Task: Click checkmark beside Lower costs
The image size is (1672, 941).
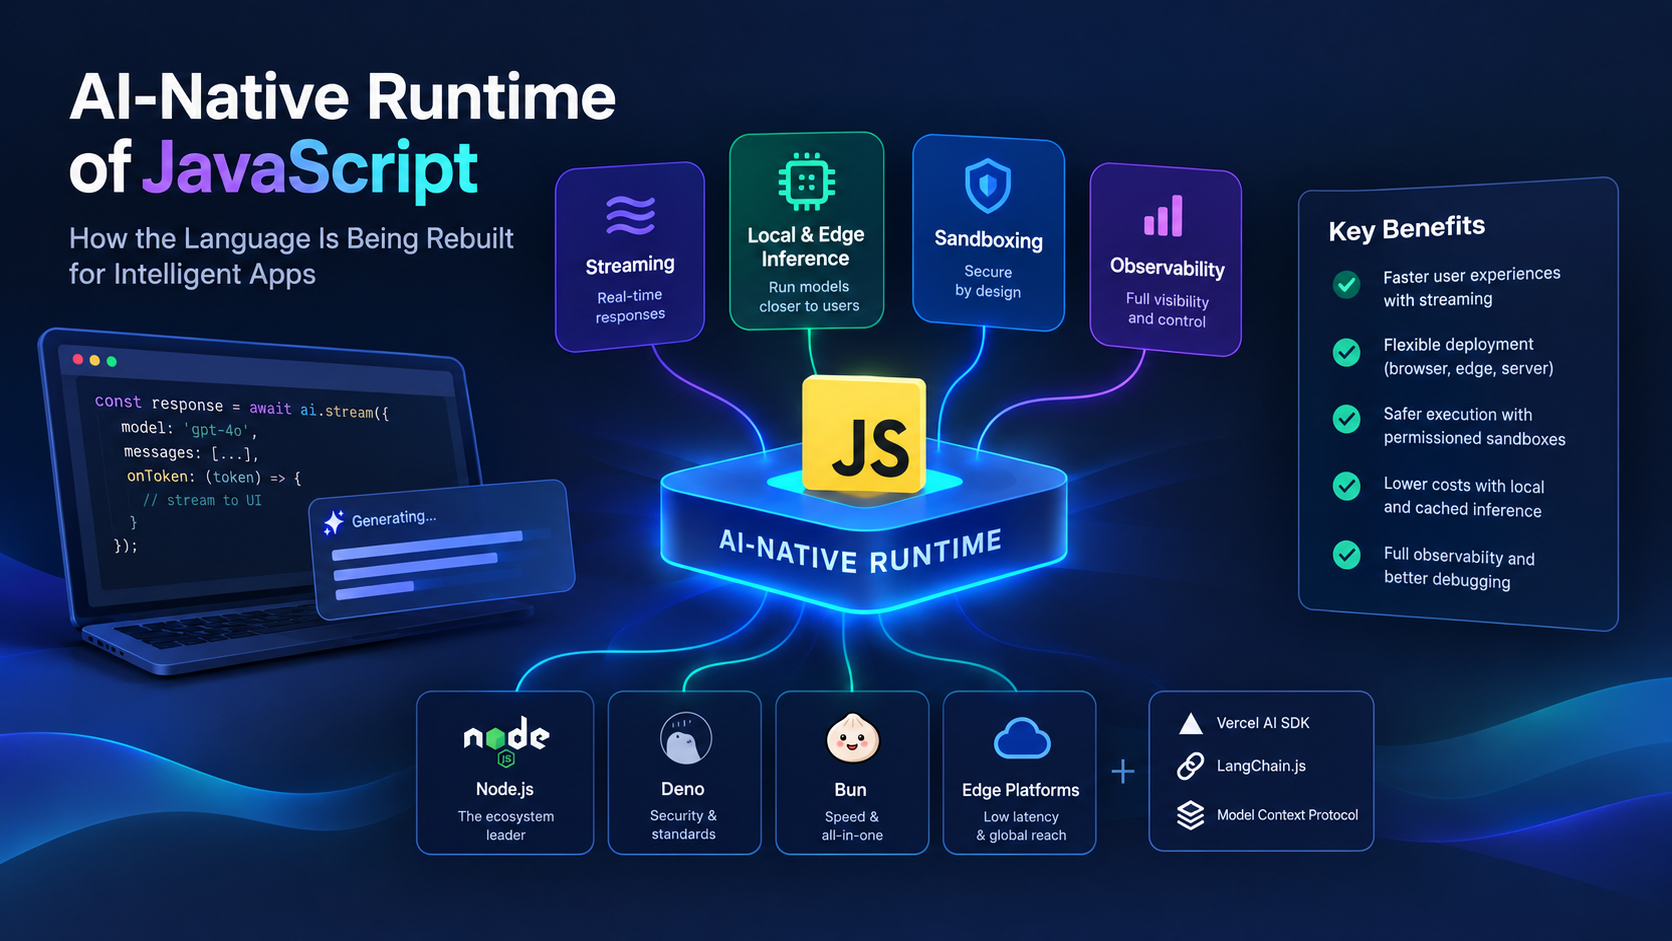Action: click(1347, 486)
